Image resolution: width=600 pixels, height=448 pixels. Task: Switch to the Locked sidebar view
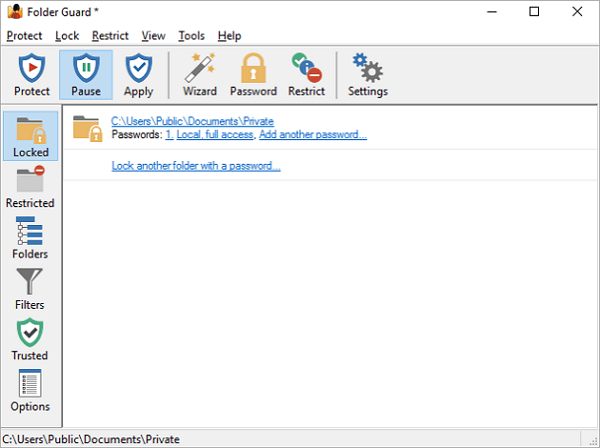coord(31,136)
